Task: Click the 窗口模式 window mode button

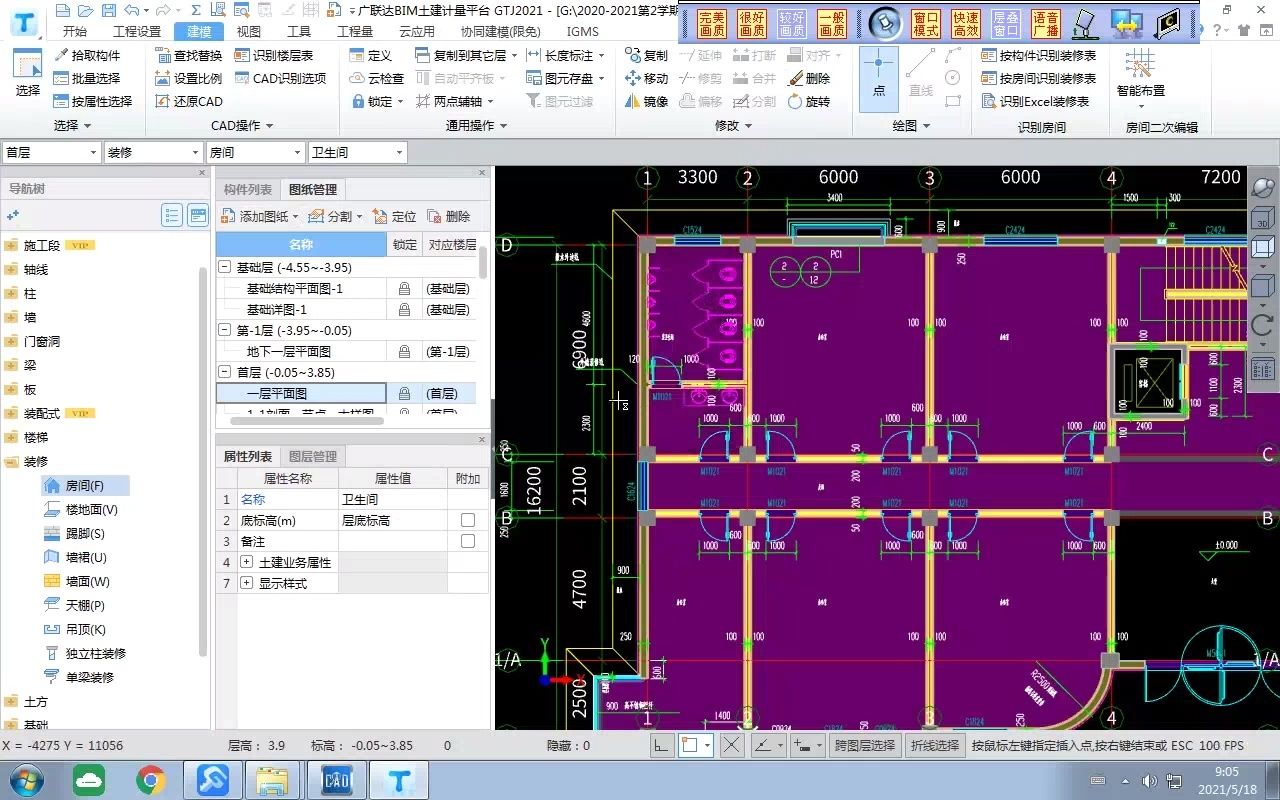Action: (x=926, y=24)
